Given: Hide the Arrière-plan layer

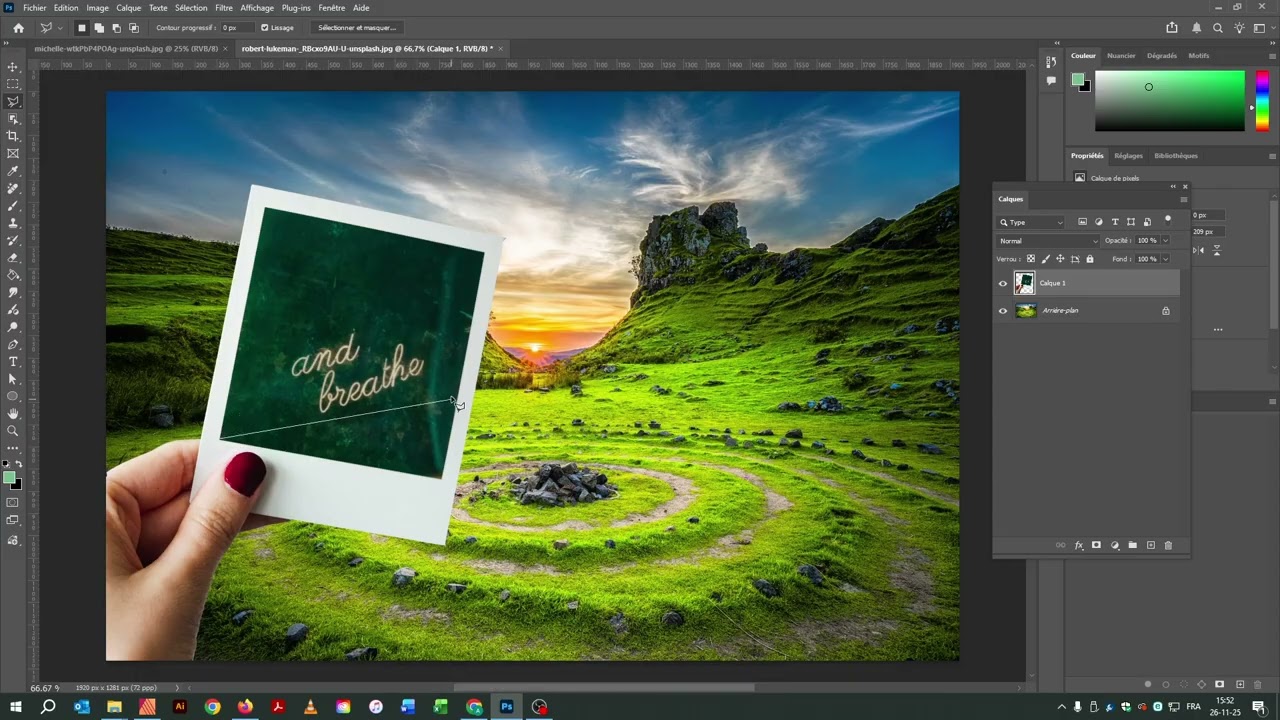Looking at the screenshot, I should pos(1003,311).
